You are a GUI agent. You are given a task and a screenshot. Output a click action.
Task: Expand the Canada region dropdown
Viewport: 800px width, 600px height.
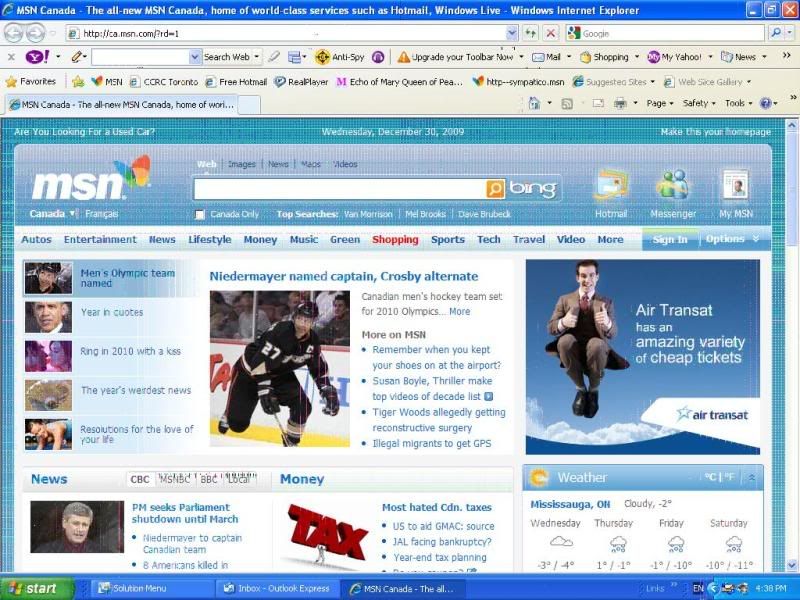tap(72, 213)
